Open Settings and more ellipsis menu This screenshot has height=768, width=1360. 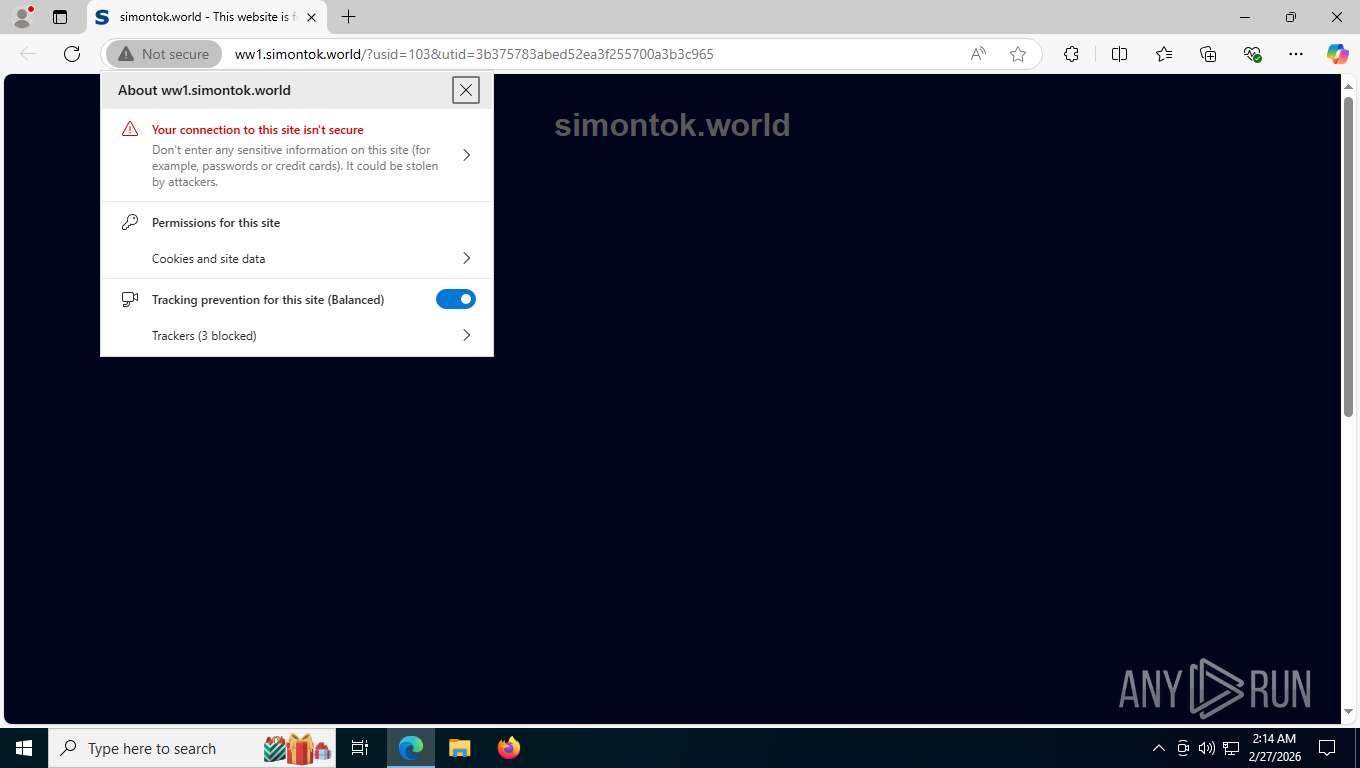(1296, 54)
